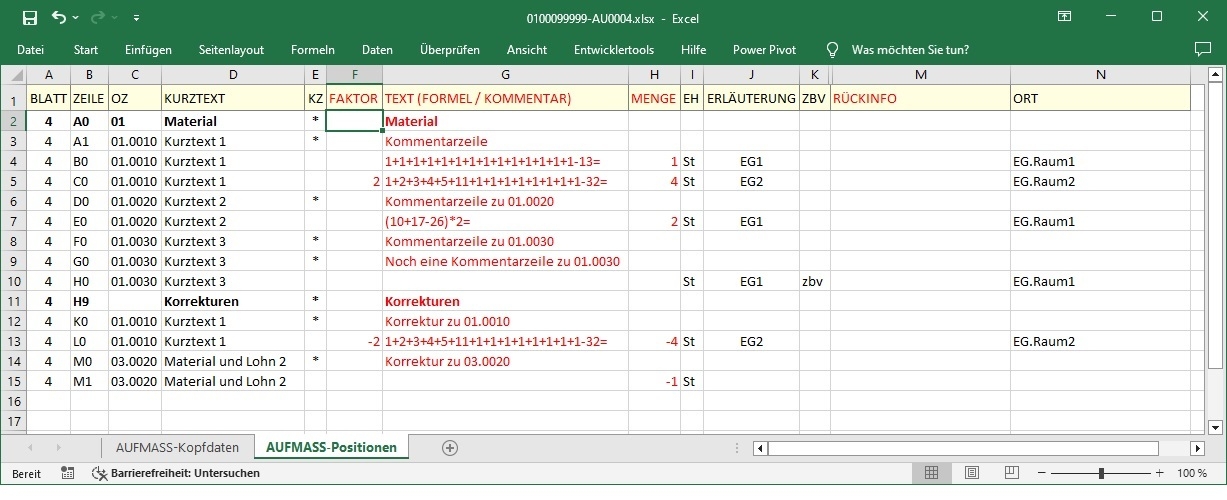Expand Customize Quick Access Toolbar dropdown

tap(136, 17)
